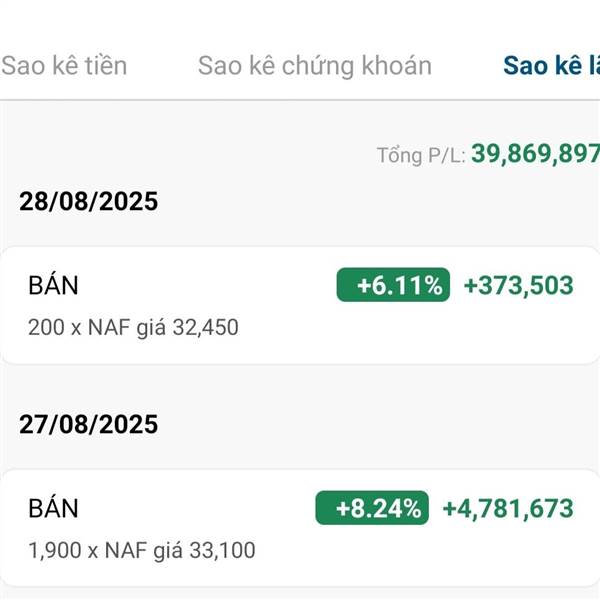
Task: Select the 27/08/2025 date header
Action: pyautogui.click(x=88, y=424)
